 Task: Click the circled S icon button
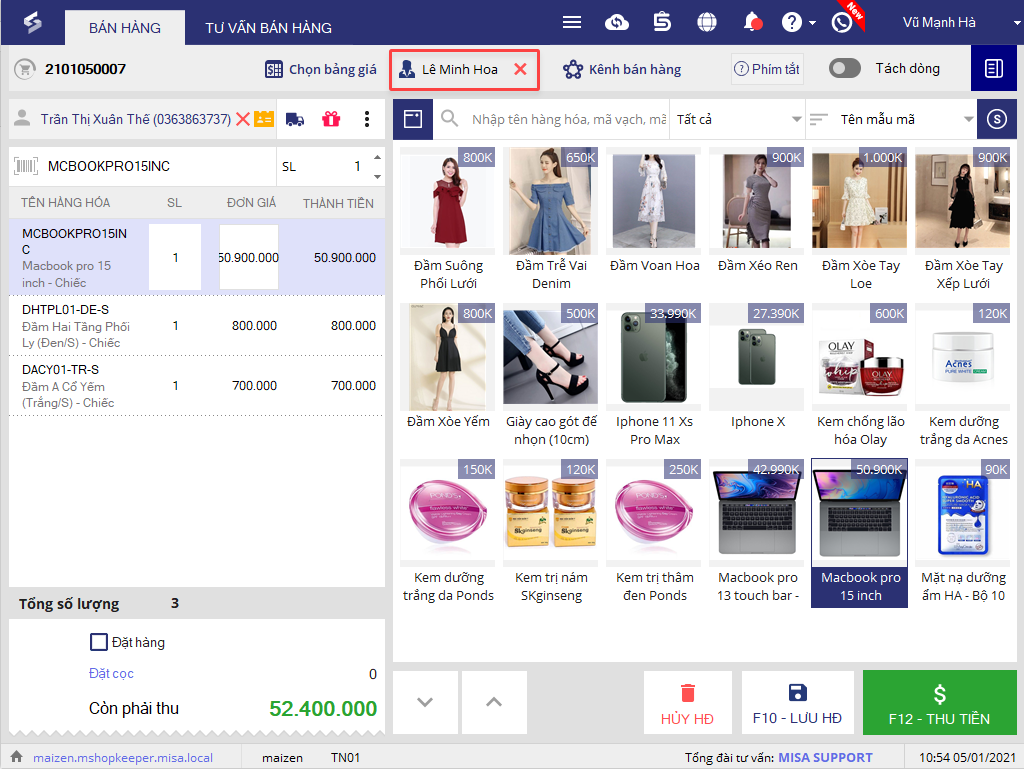[997, 119]
